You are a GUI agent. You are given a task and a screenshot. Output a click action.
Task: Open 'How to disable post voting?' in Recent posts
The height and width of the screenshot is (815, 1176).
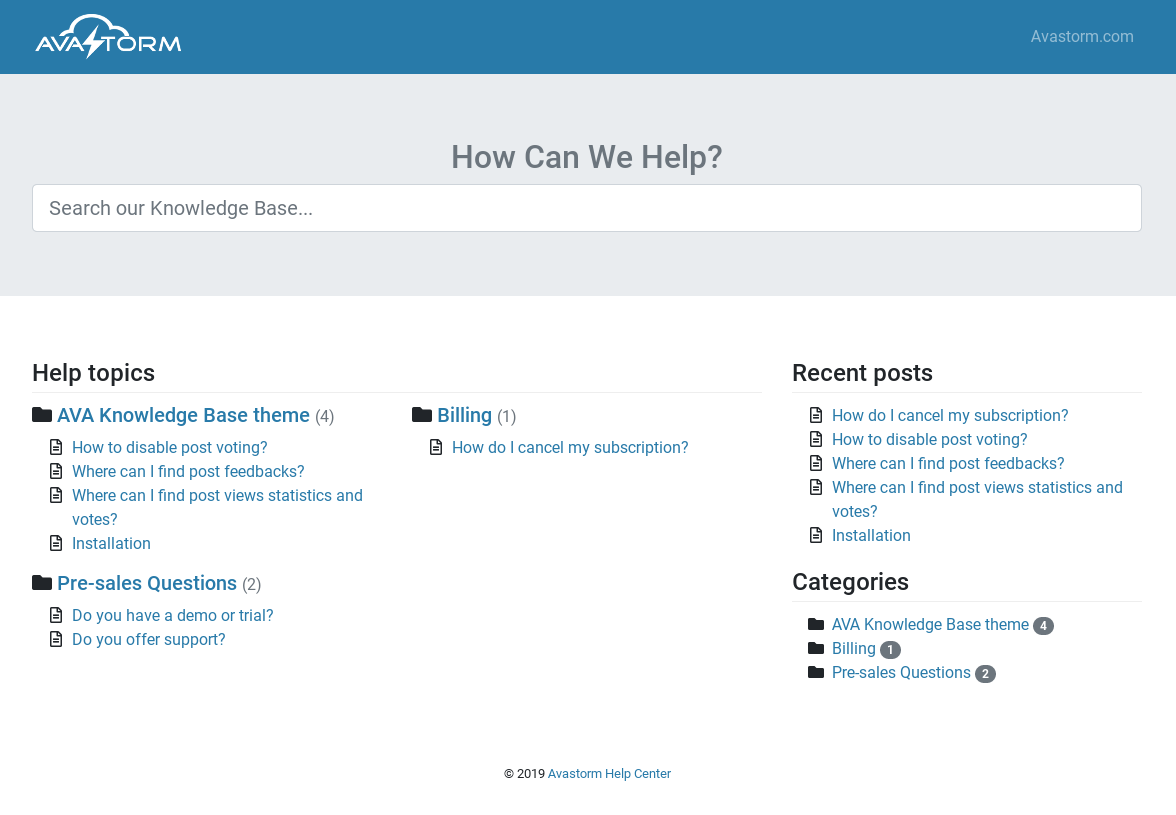coord(929,439)
